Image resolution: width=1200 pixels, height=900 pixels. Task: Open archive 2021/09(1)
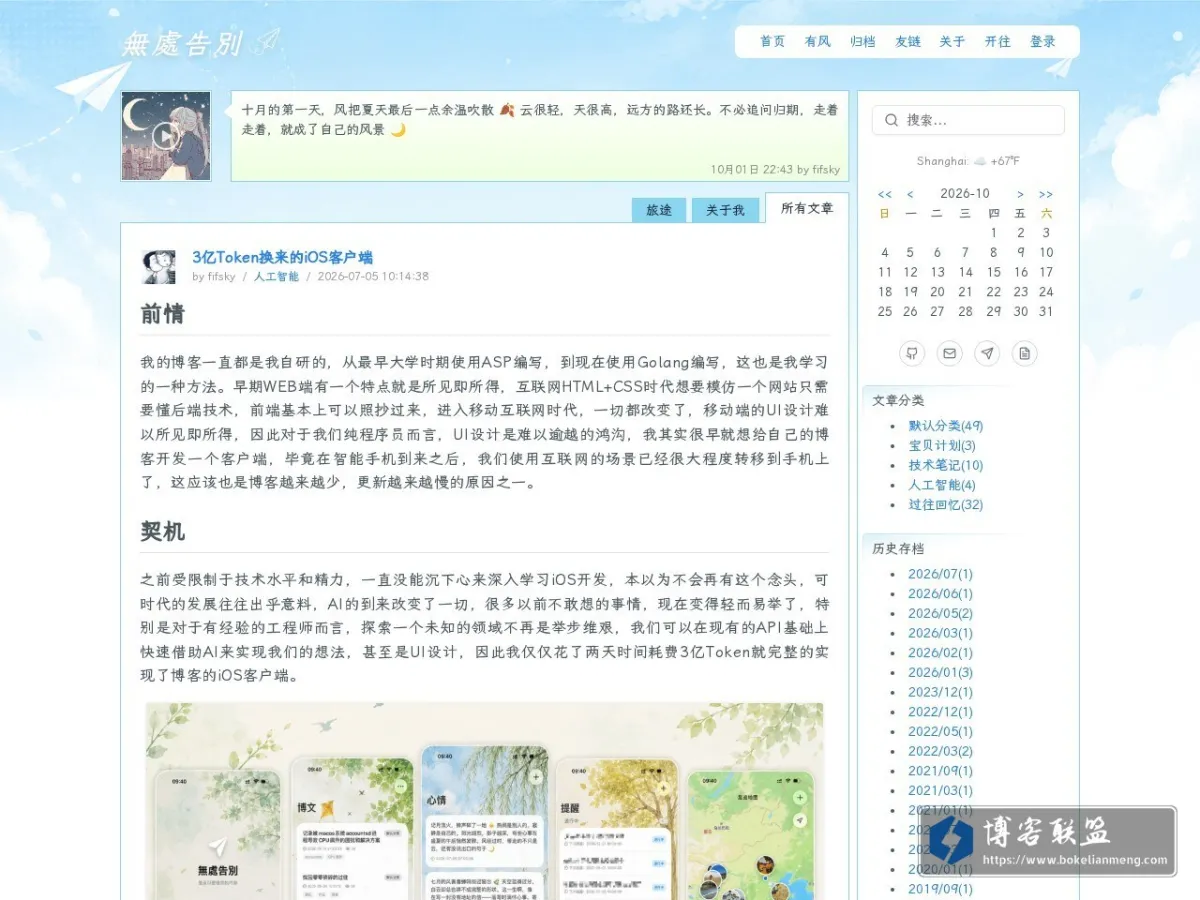point(940,771)
